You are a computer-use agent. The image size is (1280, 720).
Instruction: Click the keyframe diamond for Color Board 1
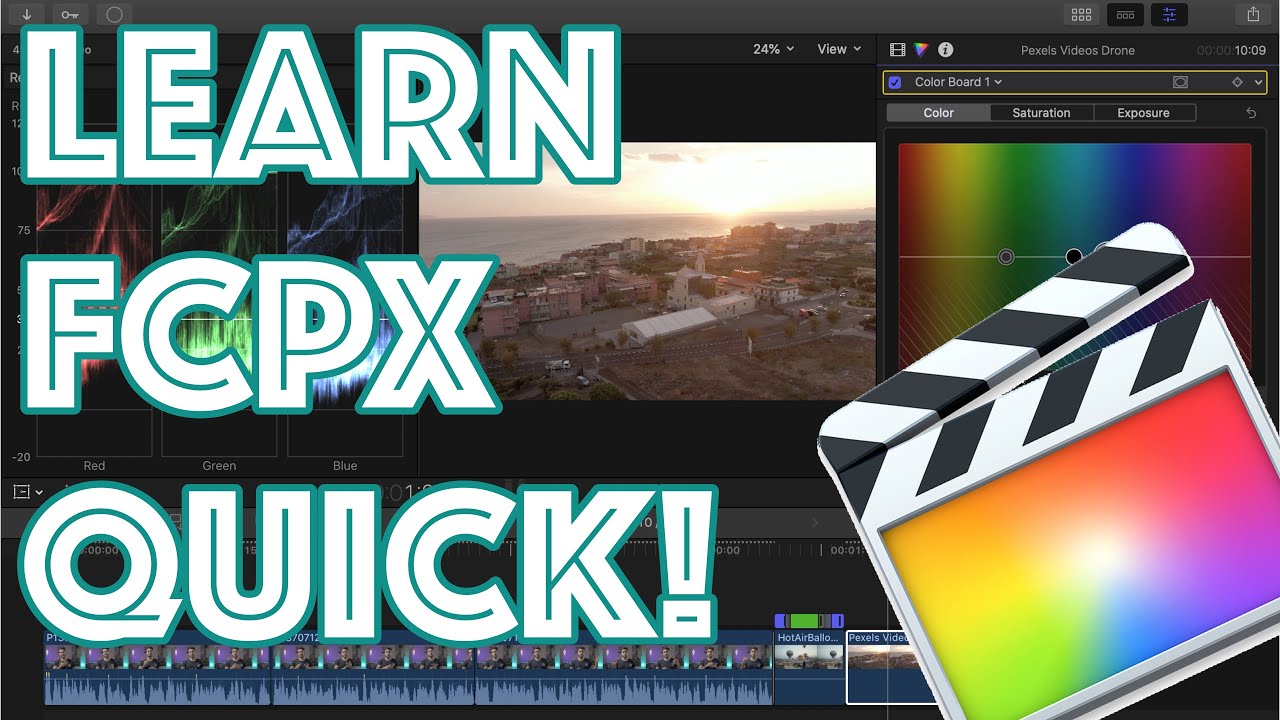pyautogui.click(x=1237, y=82)
